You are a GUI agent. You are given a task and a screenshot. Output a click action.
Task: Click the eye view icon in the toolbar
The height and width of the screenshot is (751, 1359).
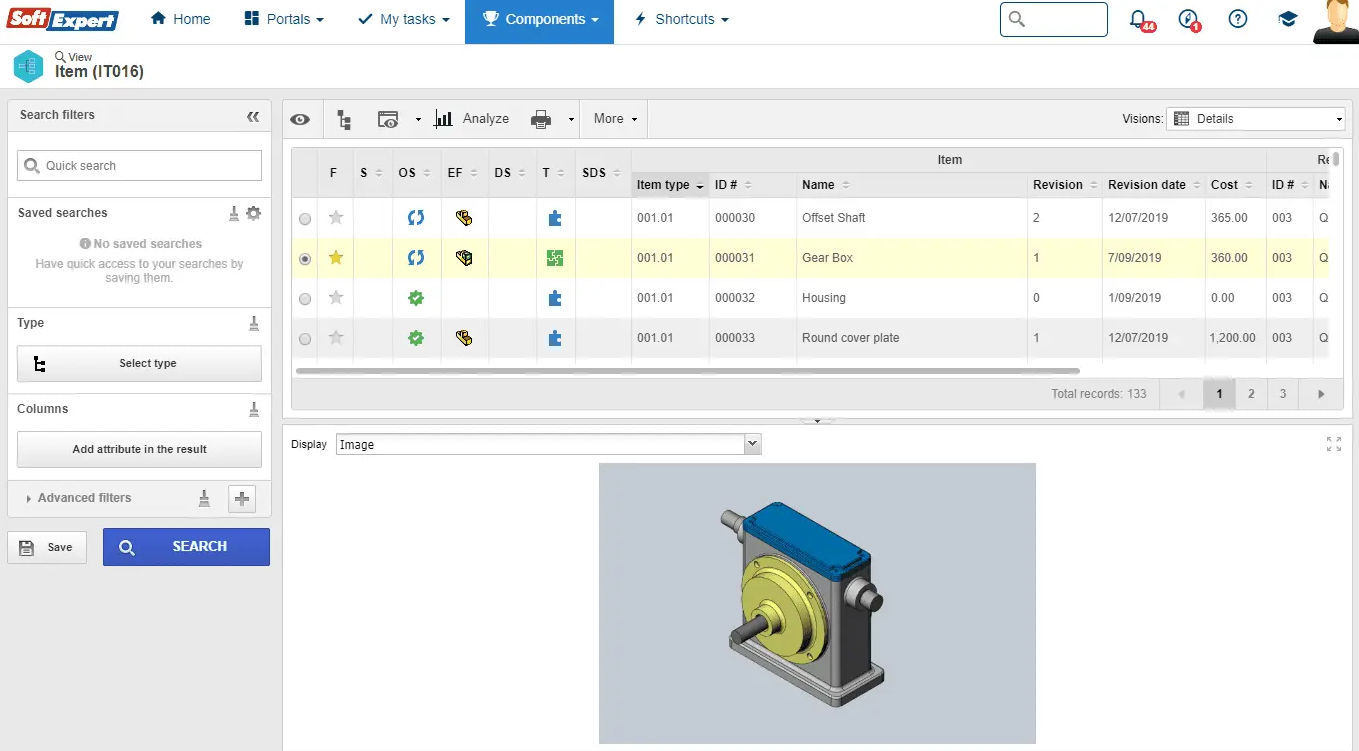point(300,119)
